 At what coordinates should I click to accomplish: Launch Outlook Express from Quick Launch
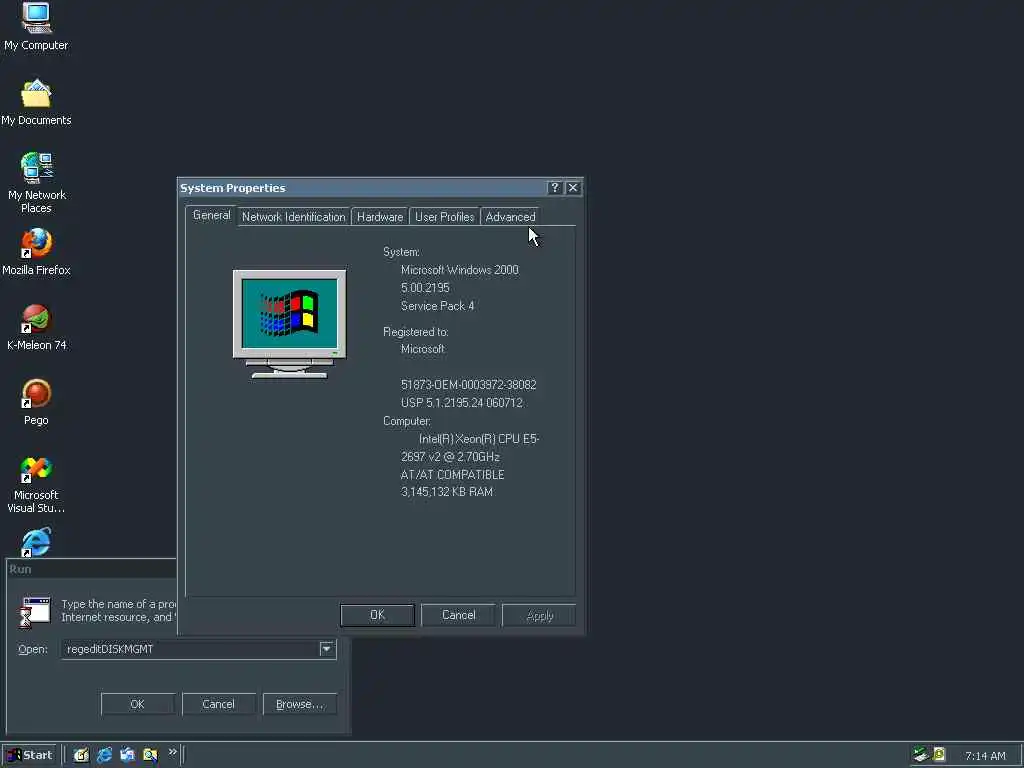coord(127,755)
